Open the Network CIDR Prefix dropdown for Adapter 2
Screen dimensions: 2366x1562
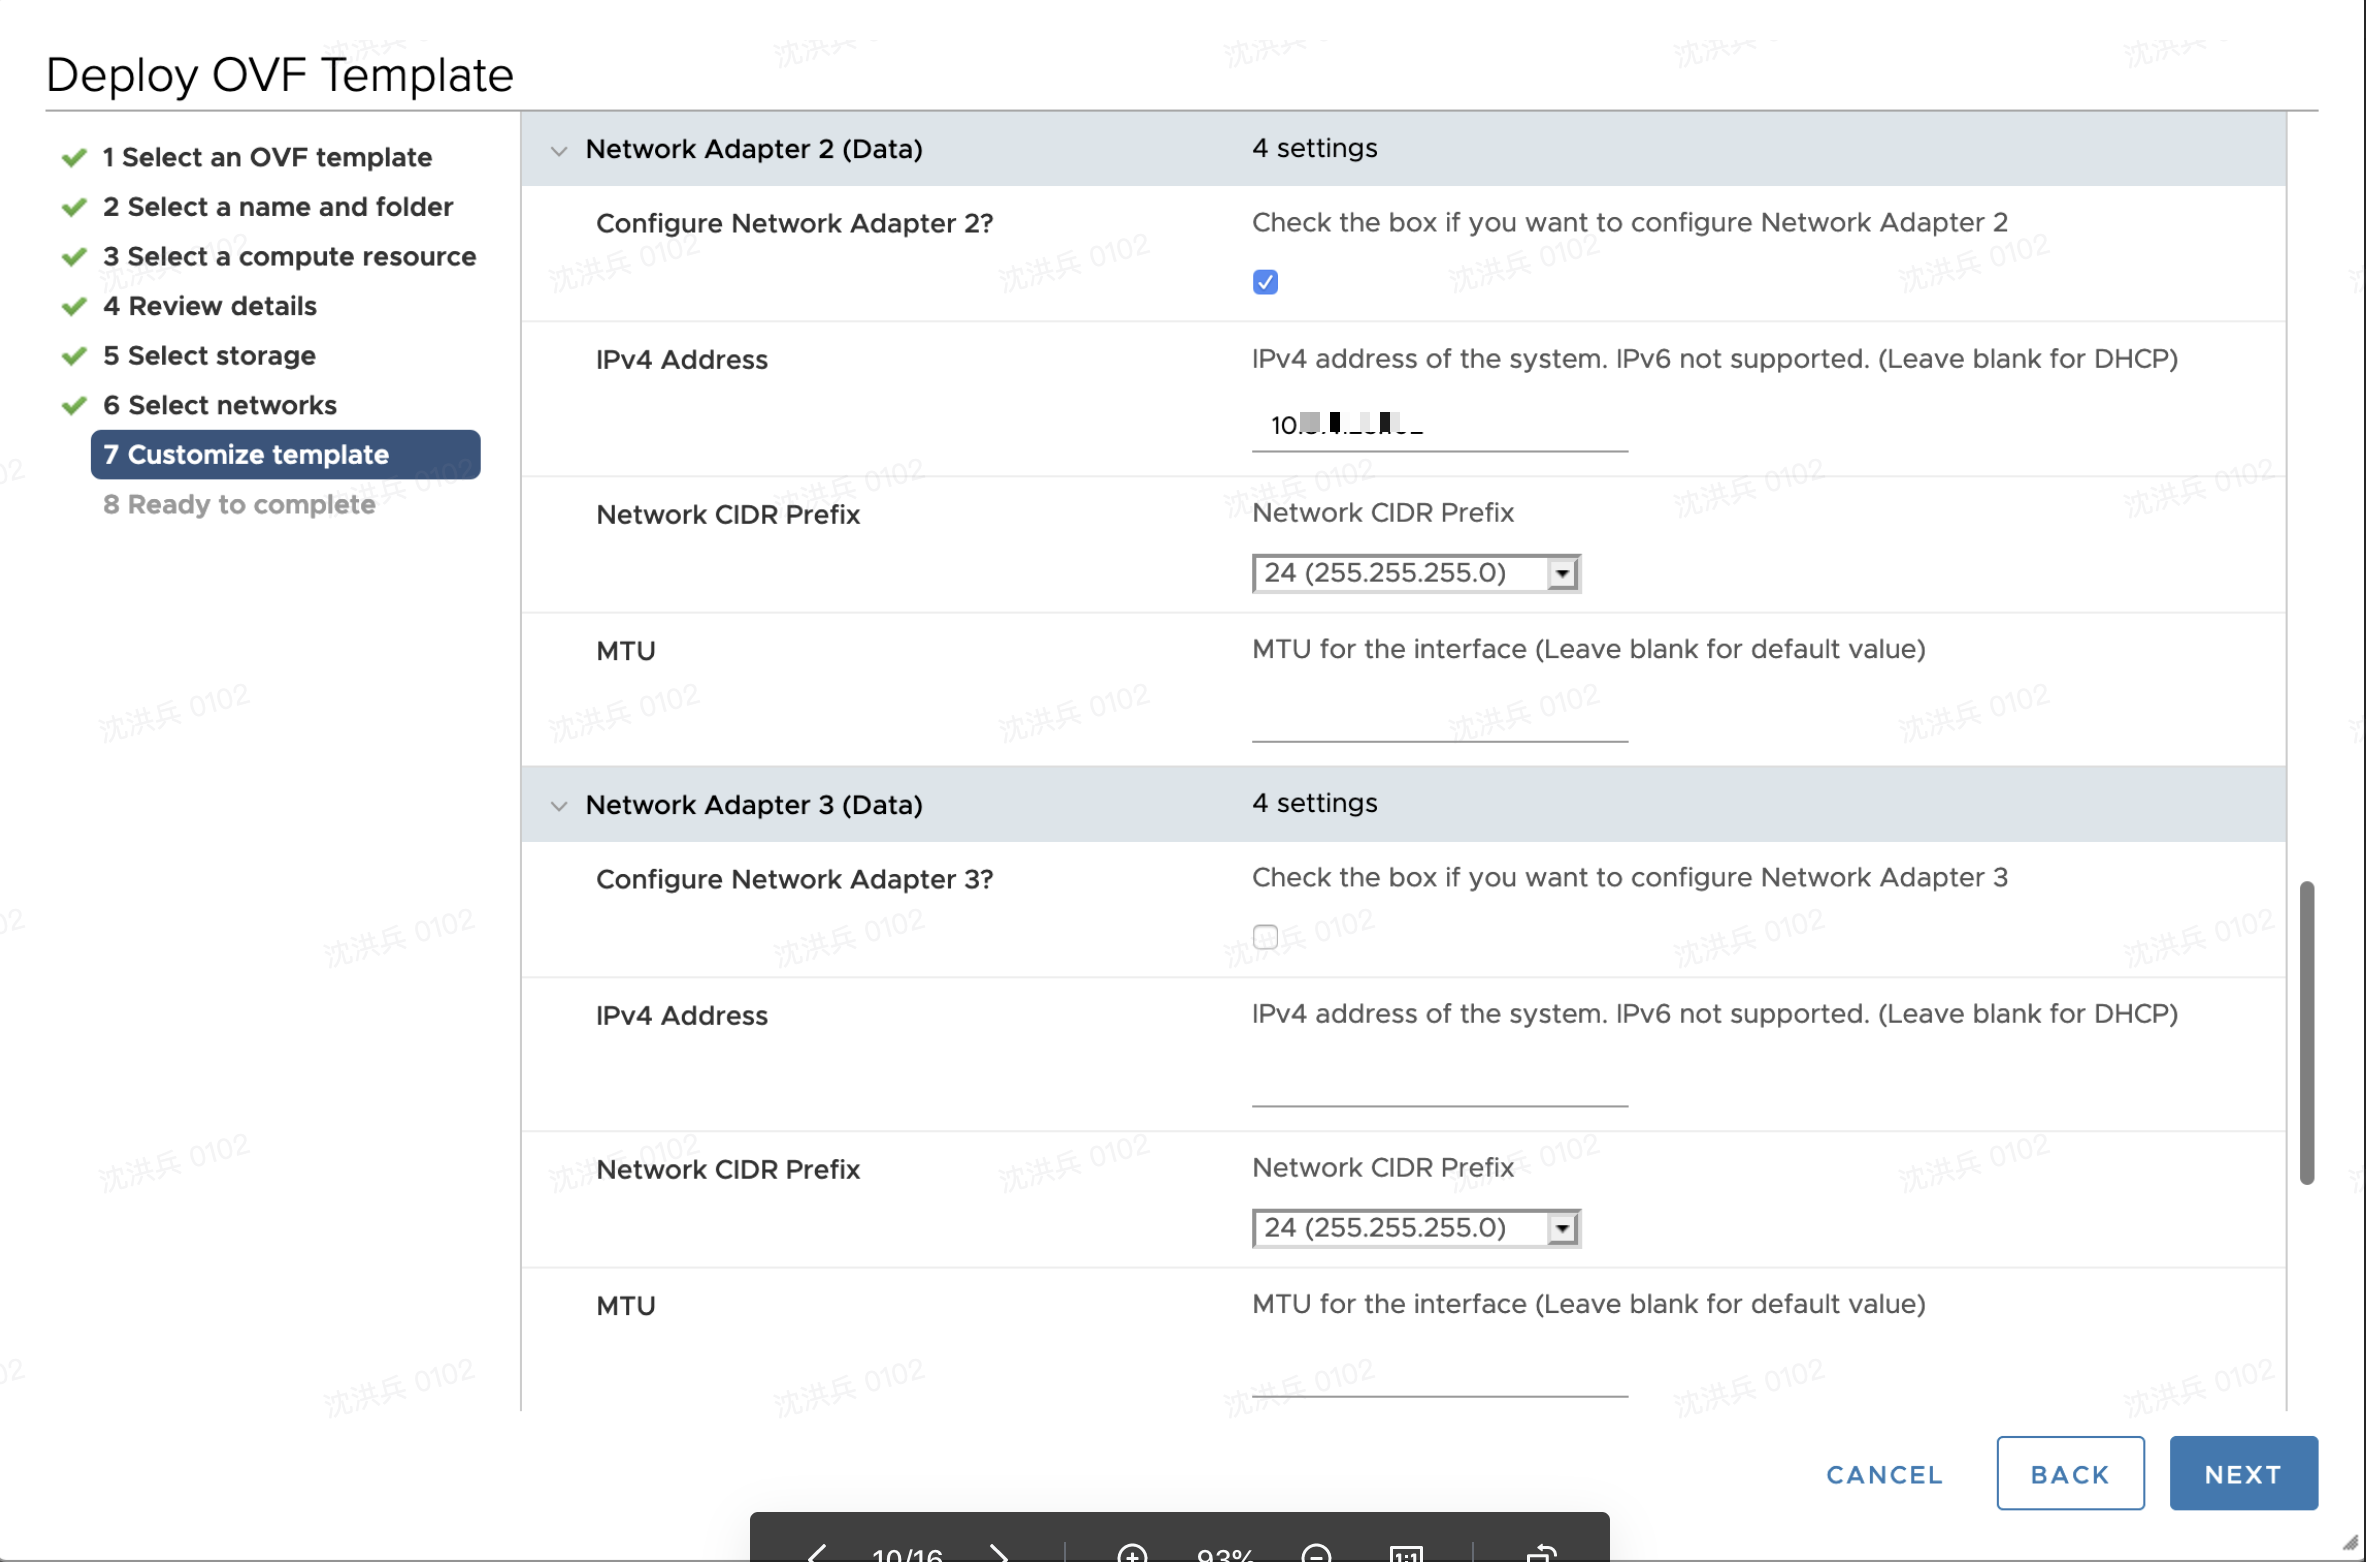1563,572
